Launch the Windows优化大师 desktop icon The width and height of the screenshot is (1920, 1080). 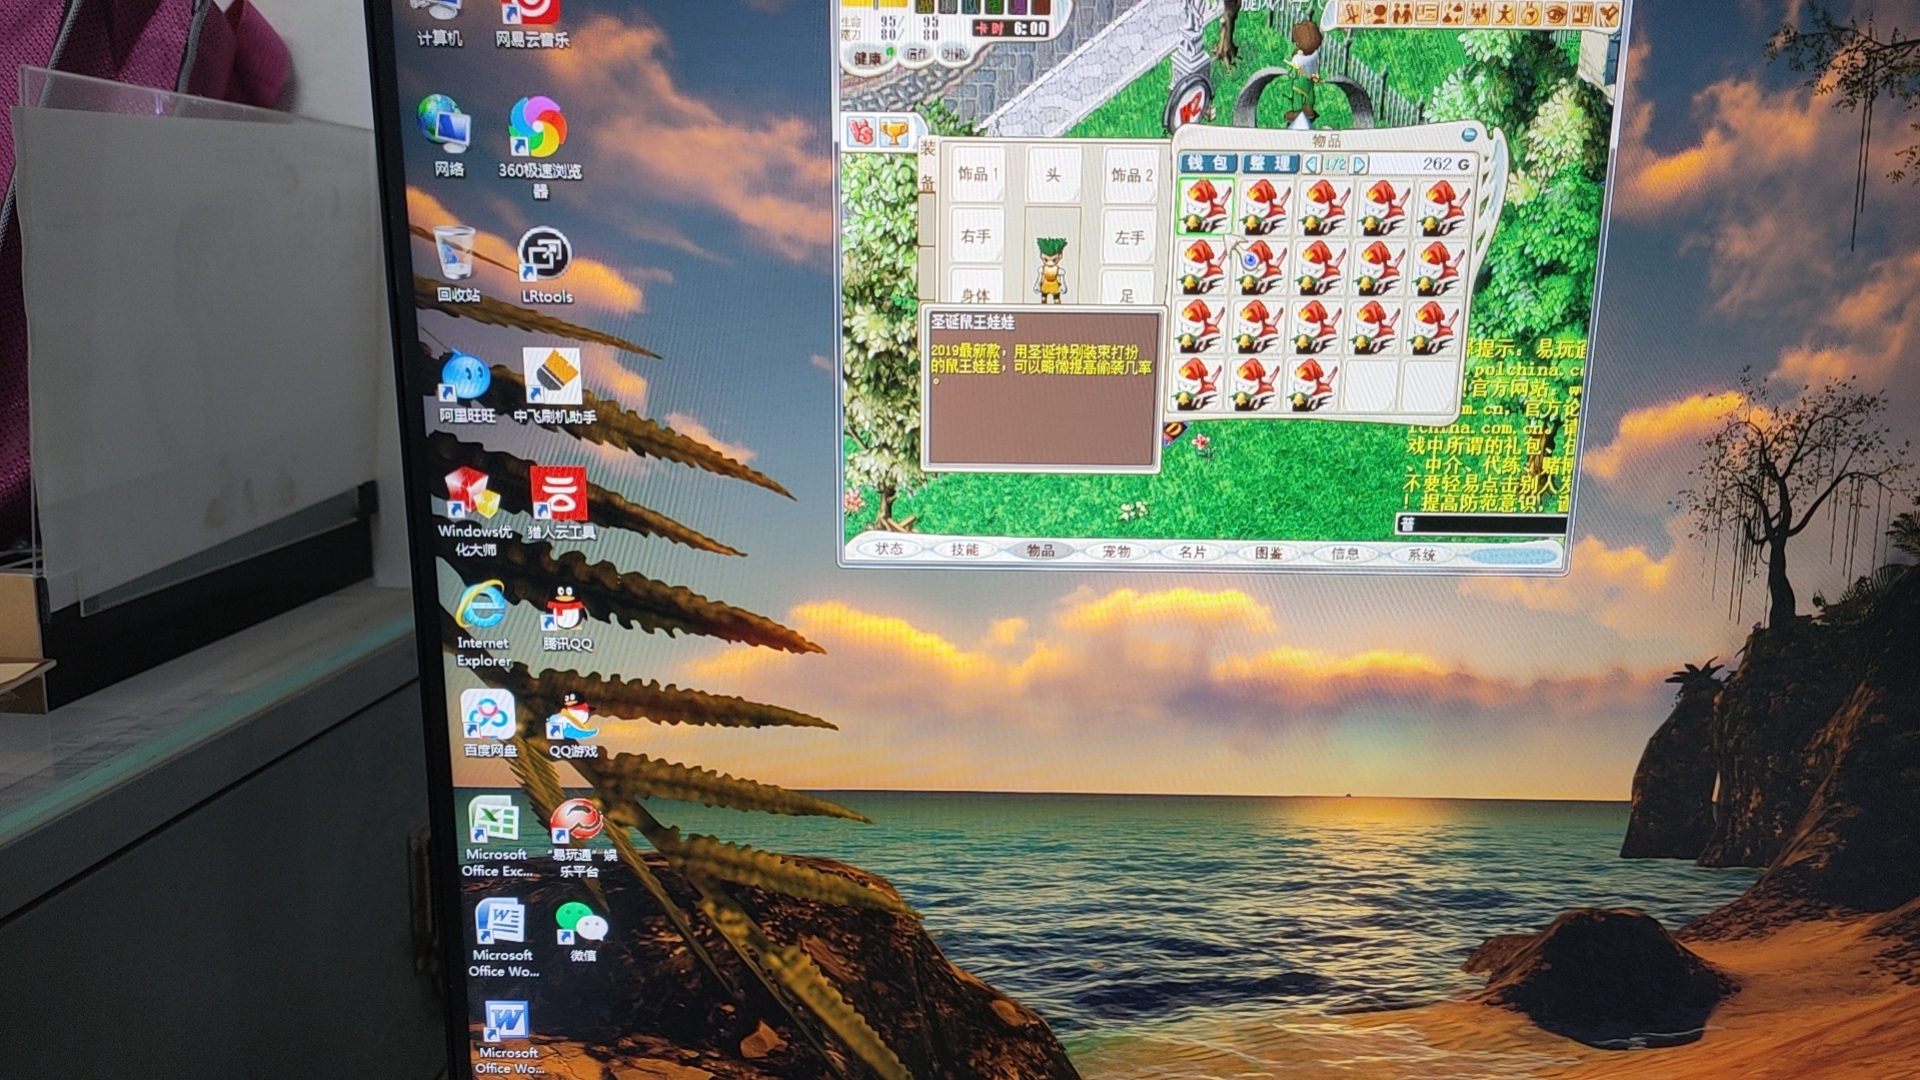point(474,511)
